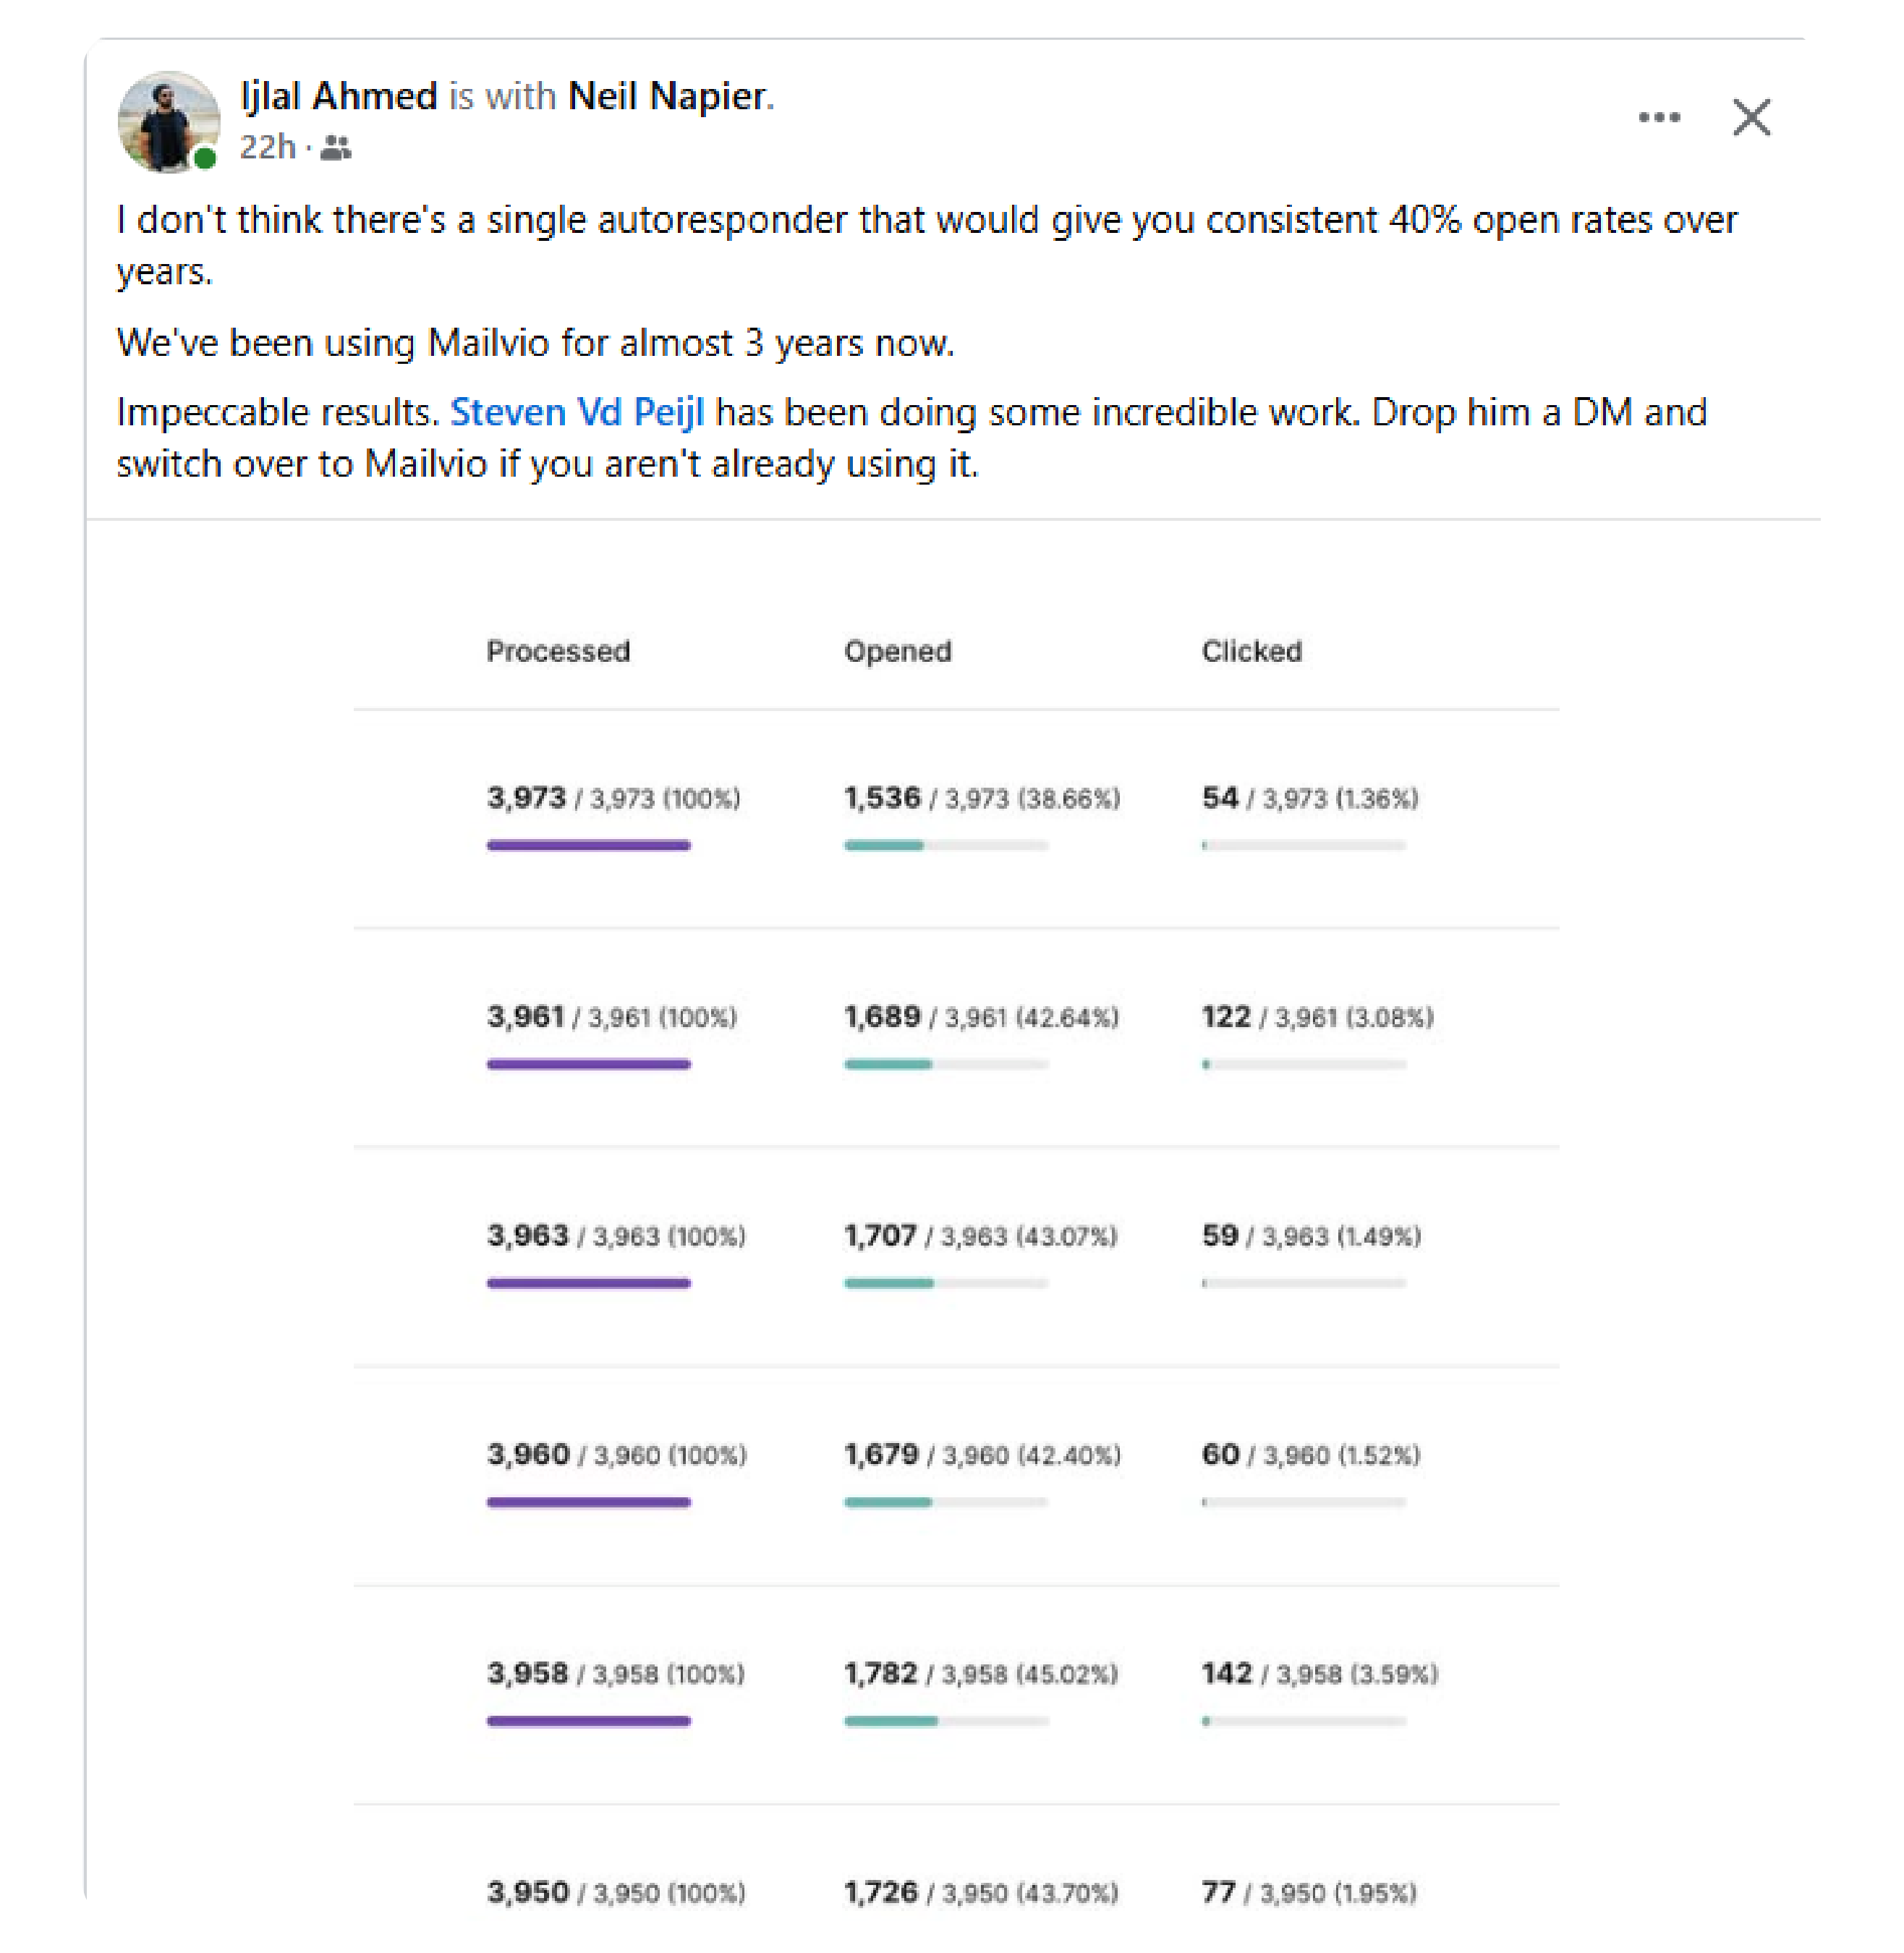Click the green online status dot
Viewport: 1904px width, 1953px height.
(x=205, y=158)
